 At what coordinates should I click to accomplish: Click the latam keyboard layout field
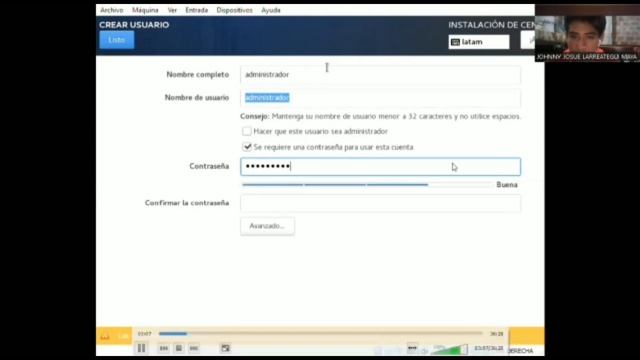pyautogui.click(x=479, y=42)
